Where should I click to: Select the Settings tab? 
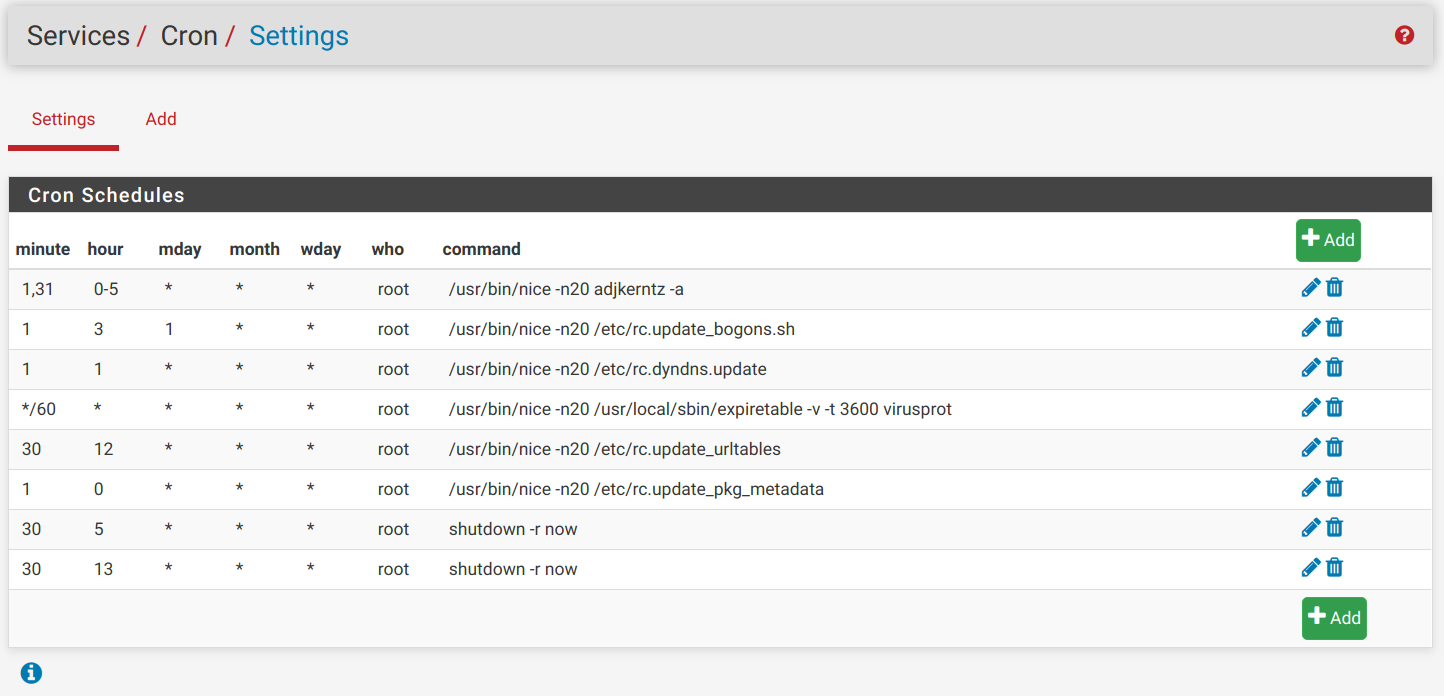coord(63,119)
